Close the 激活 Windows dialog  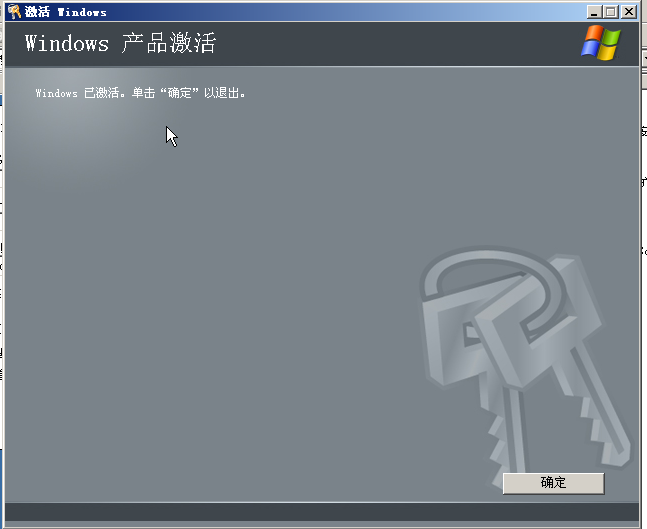coord(629,12)
